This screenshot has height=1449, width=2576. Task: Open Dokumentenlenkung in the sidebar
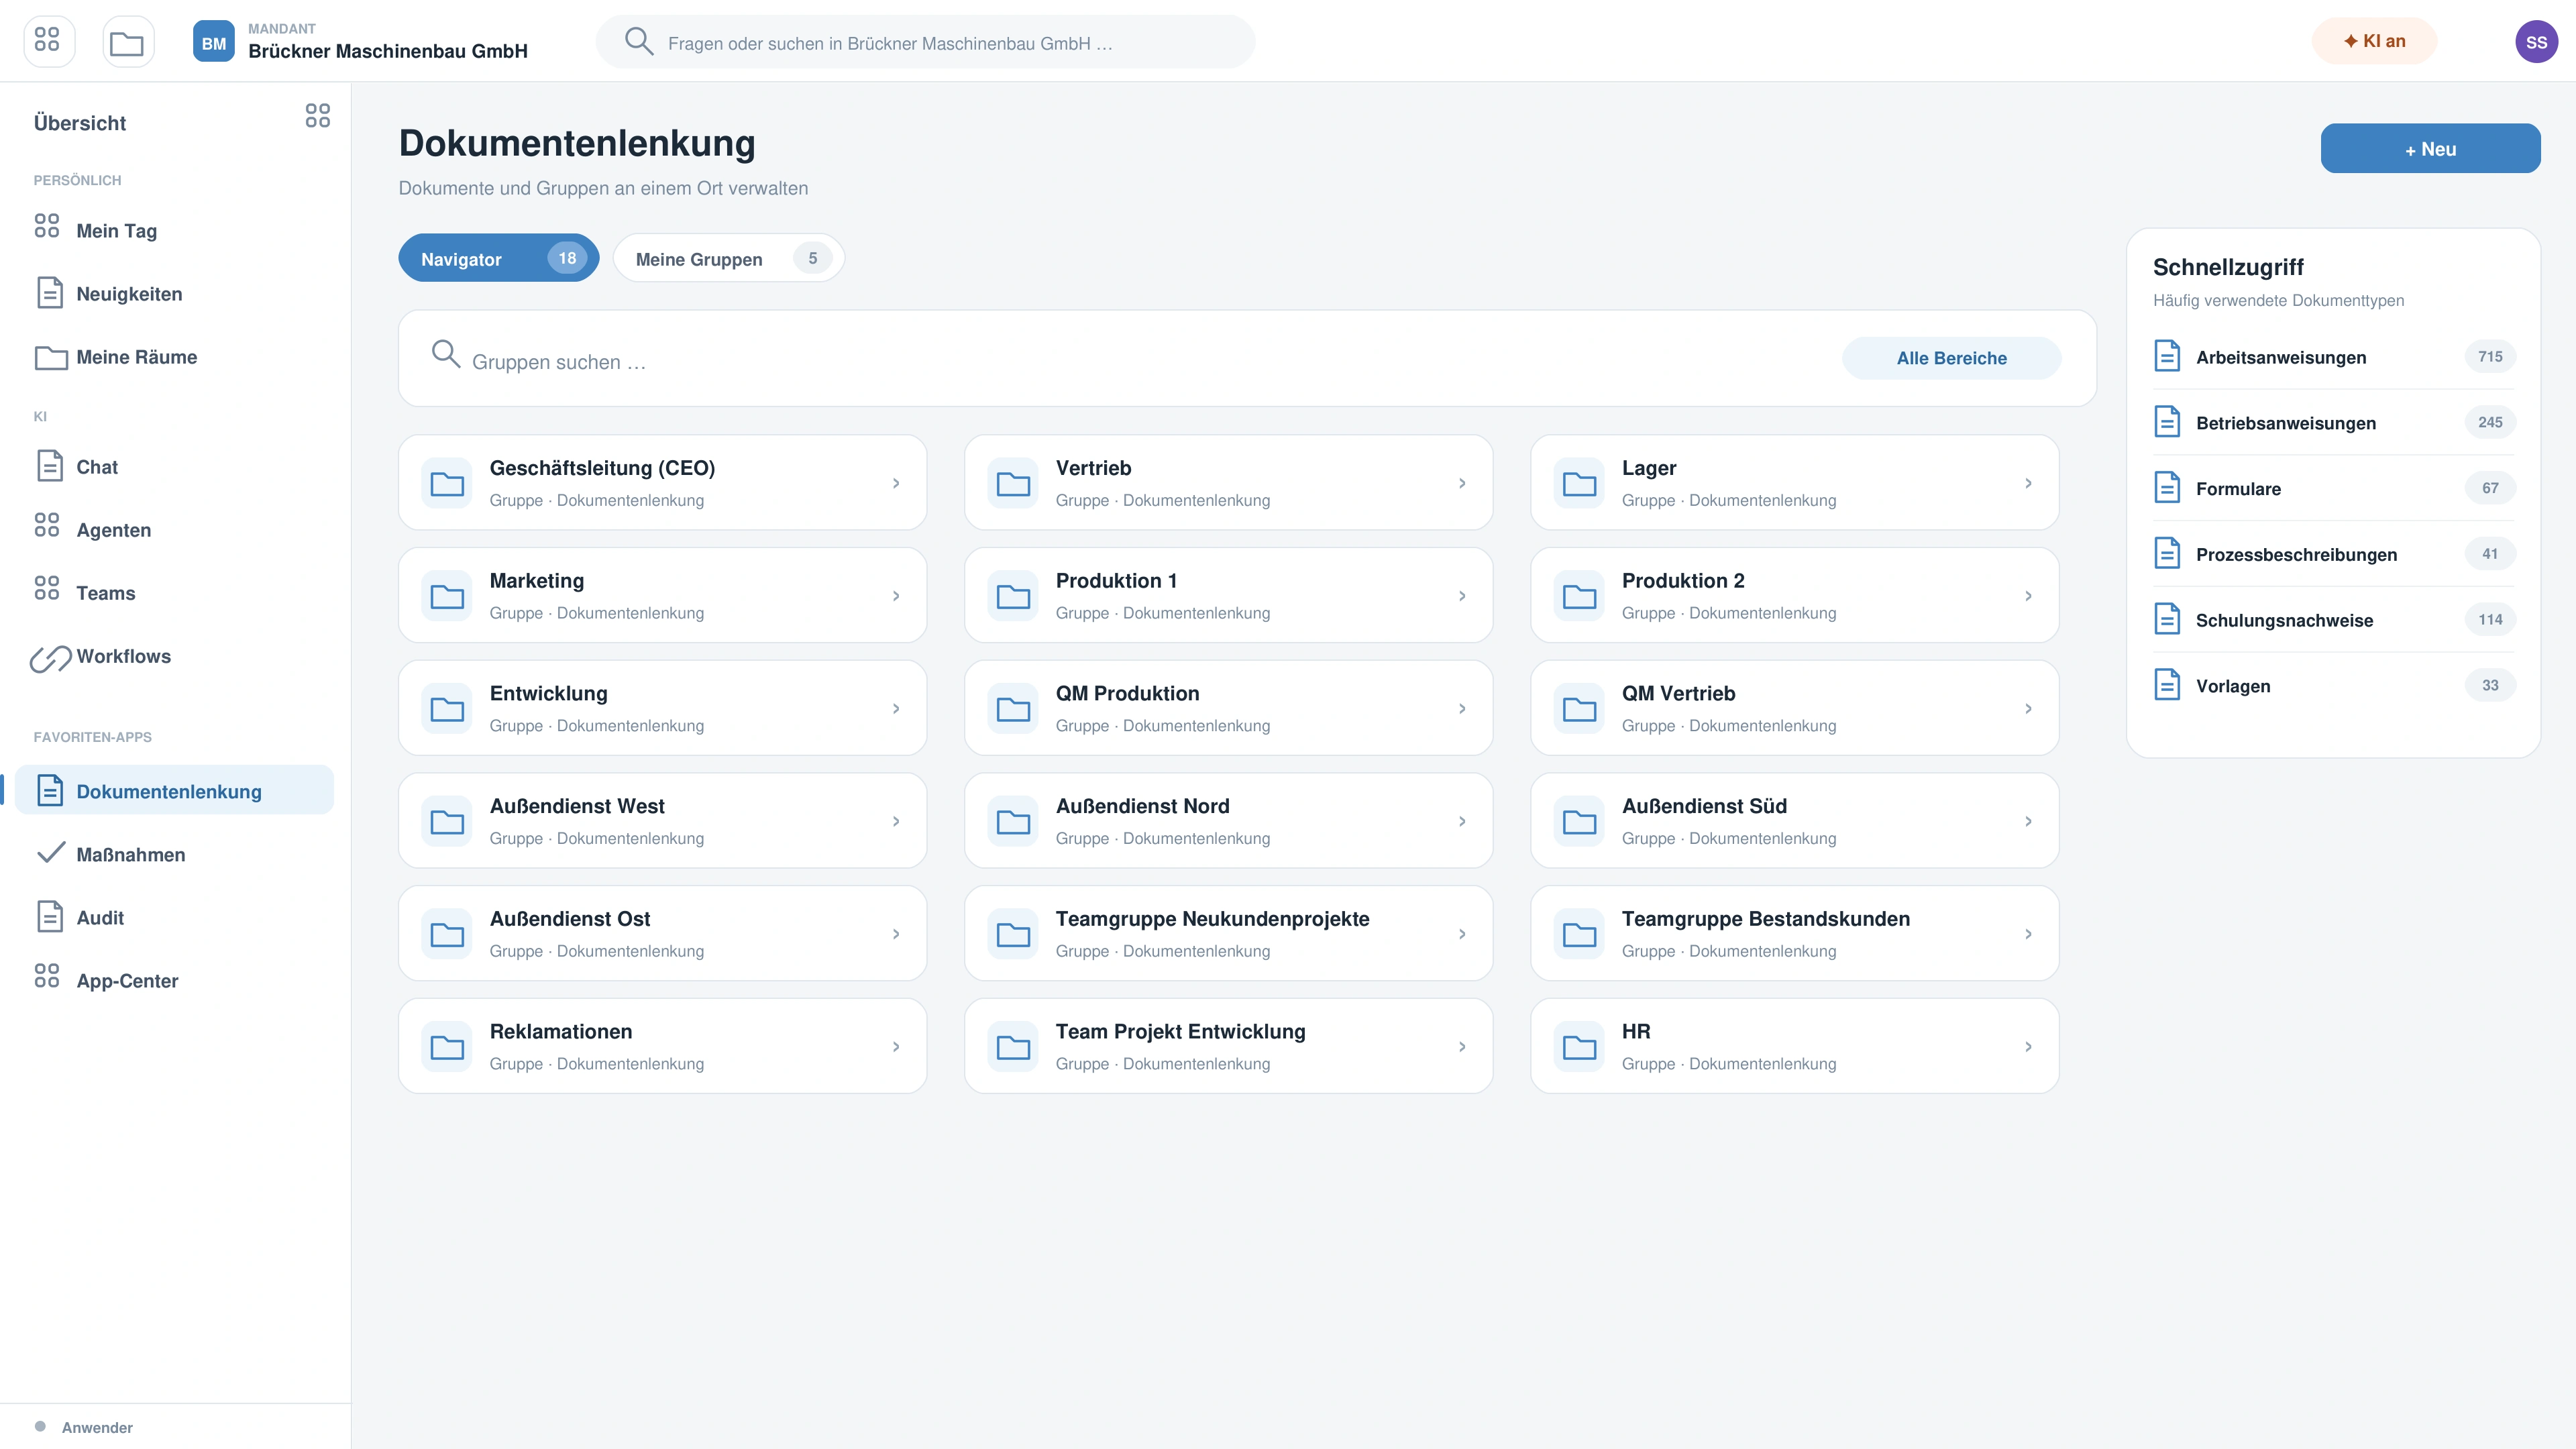(174, 790)
